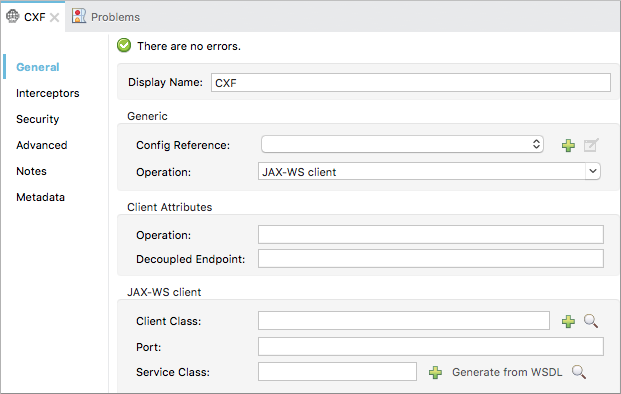Focus the Decoupled Endpoint field

pyautogui.click(x=431, y=258)
